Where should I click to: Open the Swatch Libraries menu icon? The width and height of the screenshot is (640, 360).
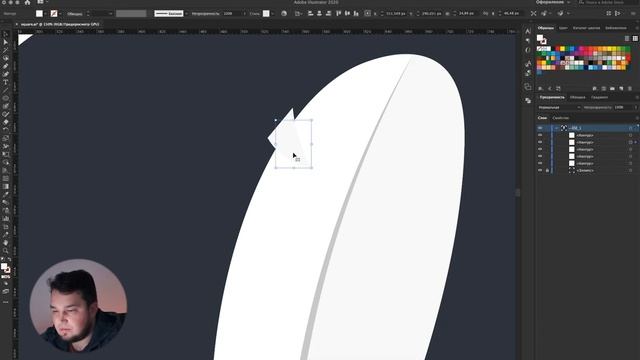(x=540, y=89)
